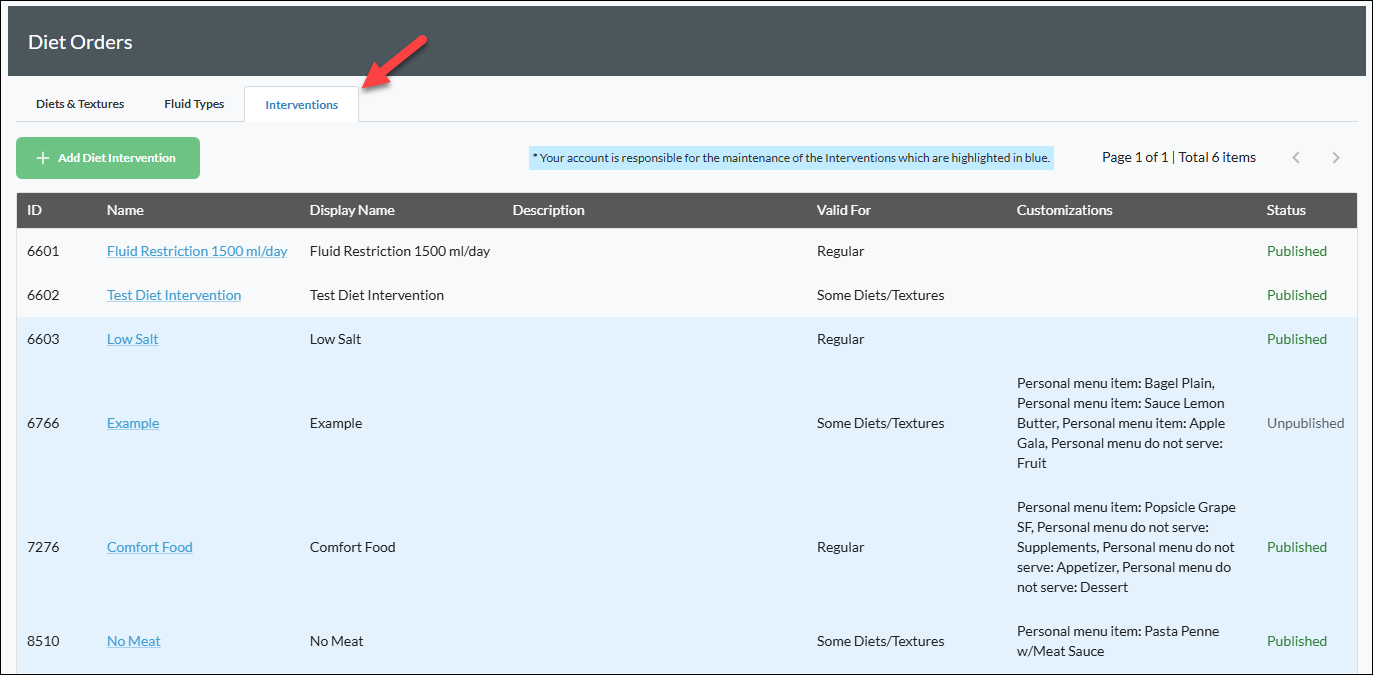Click Add Diet Intervention button
1373x675 pixels.
pos(108,158)
